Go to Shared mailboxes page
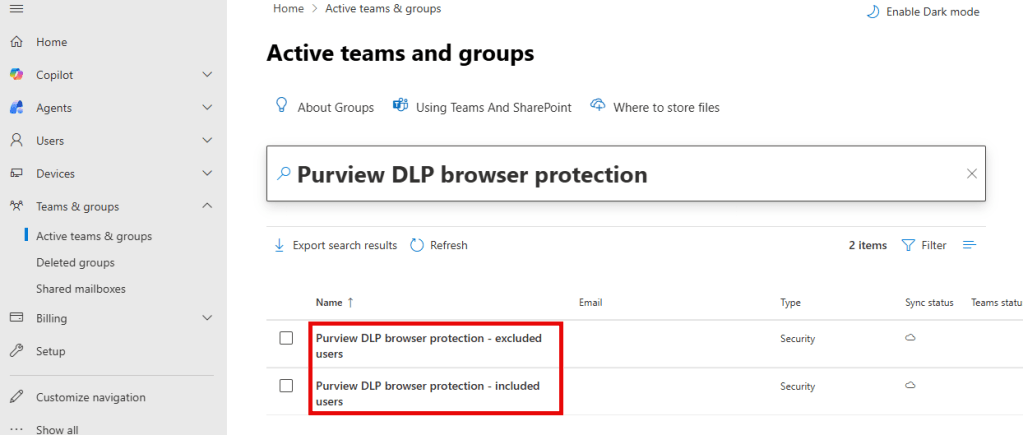The height and width of the screenshot is (435, 1023). (80, 288)
